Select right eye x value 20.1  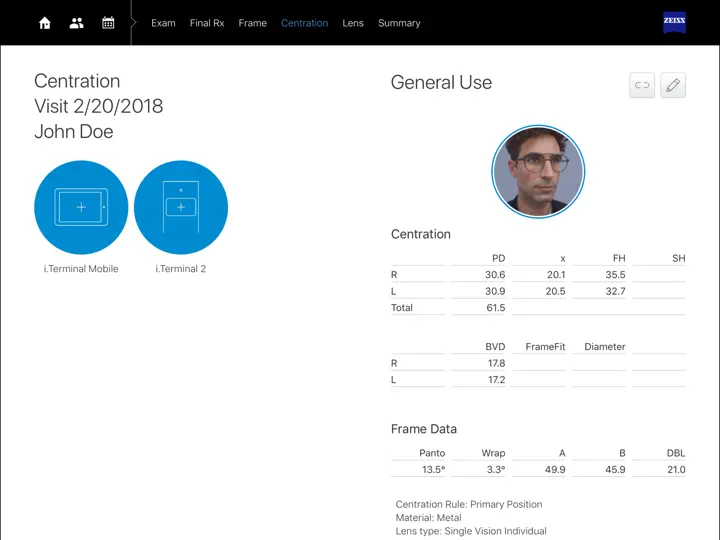coord(556,275)
